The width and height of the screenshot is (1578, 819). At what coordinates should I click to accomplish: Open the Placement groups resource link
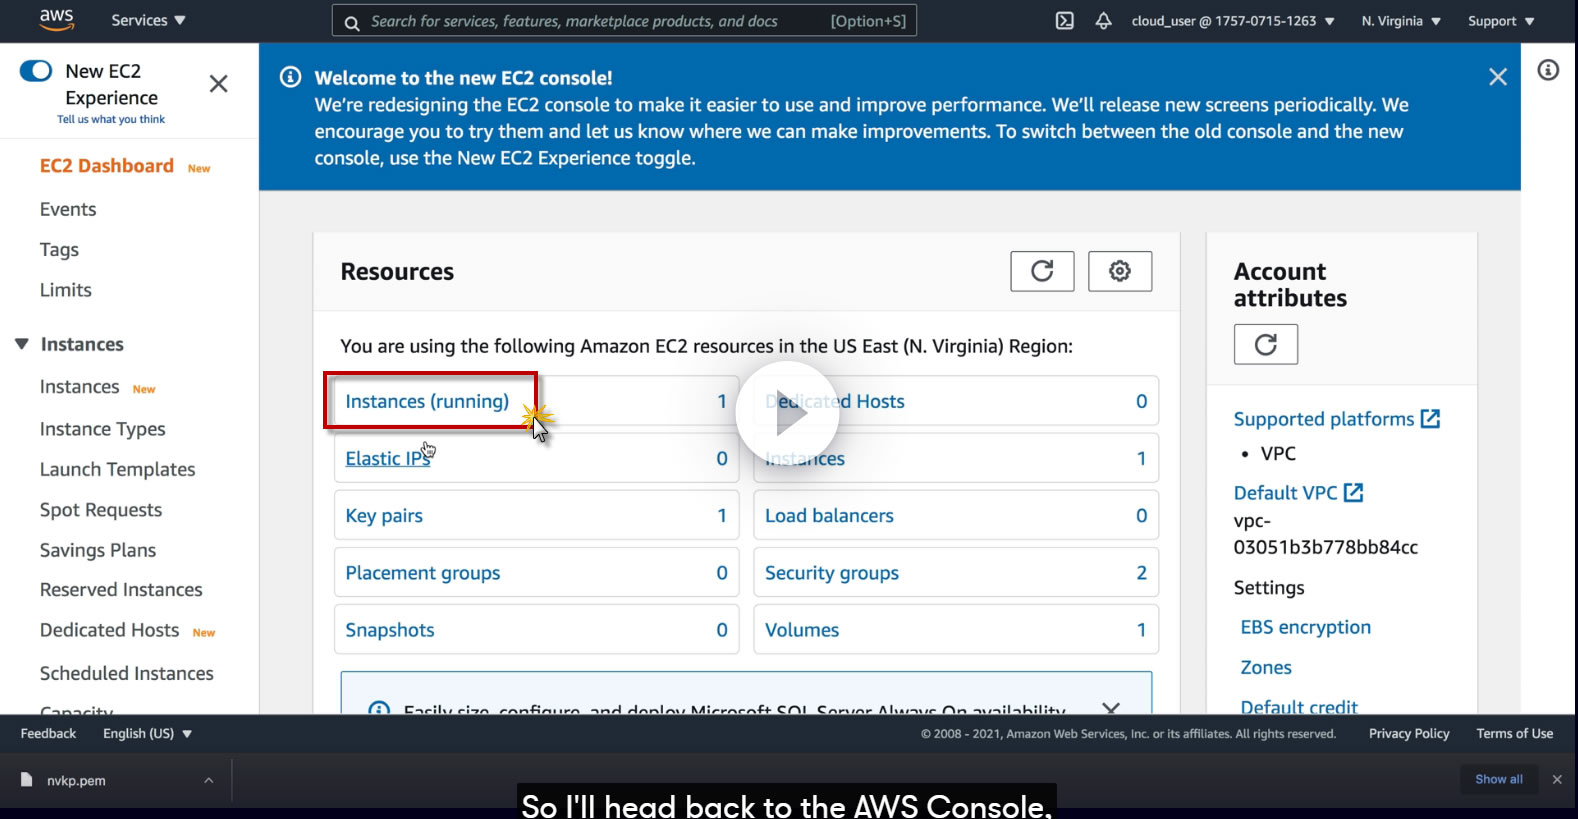click(423, 573)
